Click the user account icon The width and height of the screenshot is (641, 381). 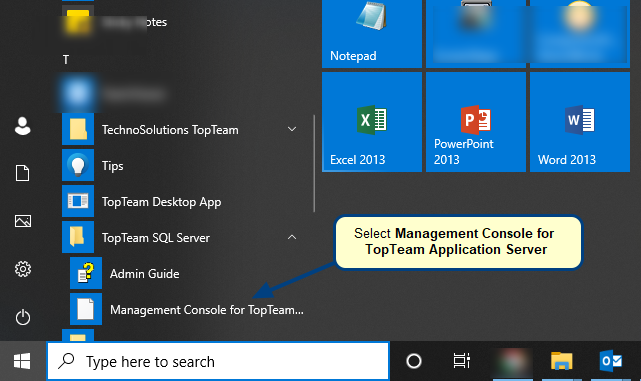(22, 126)
